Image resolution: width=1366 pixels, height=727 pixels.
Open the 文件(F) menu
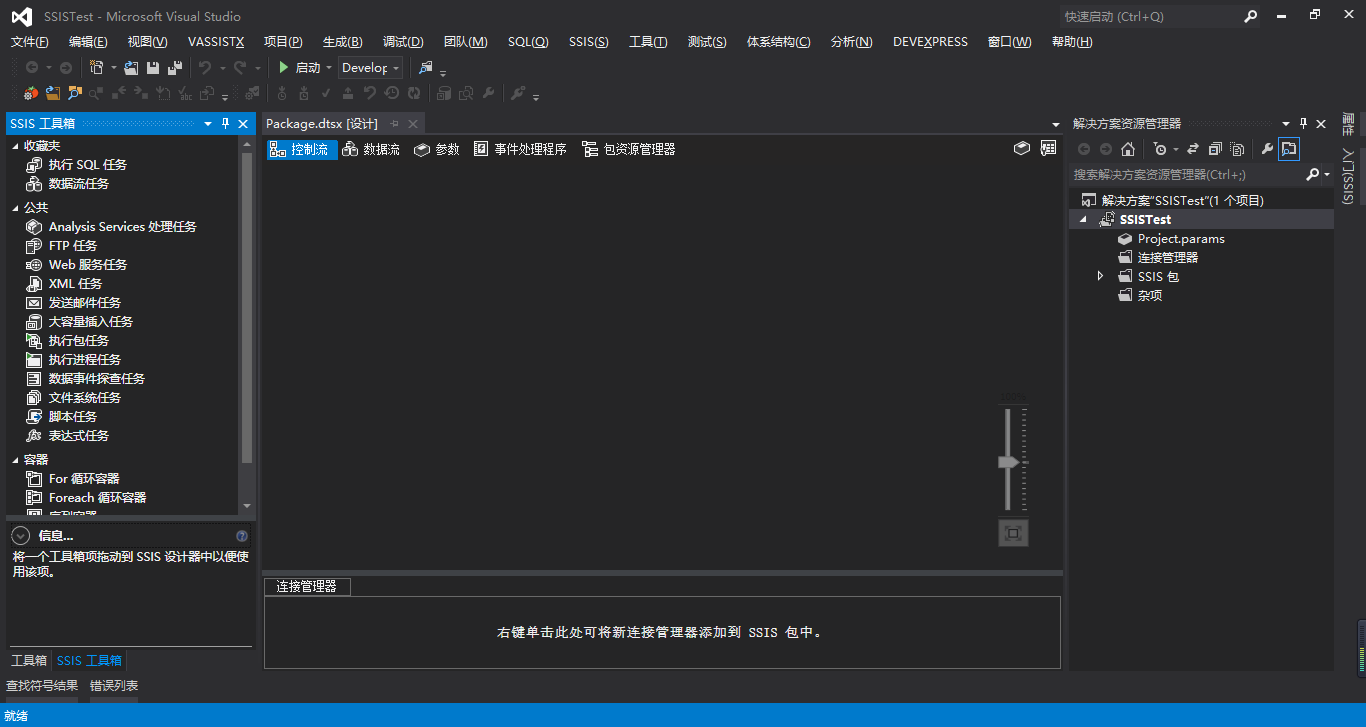pyautogui.click(x=29, y=41)
